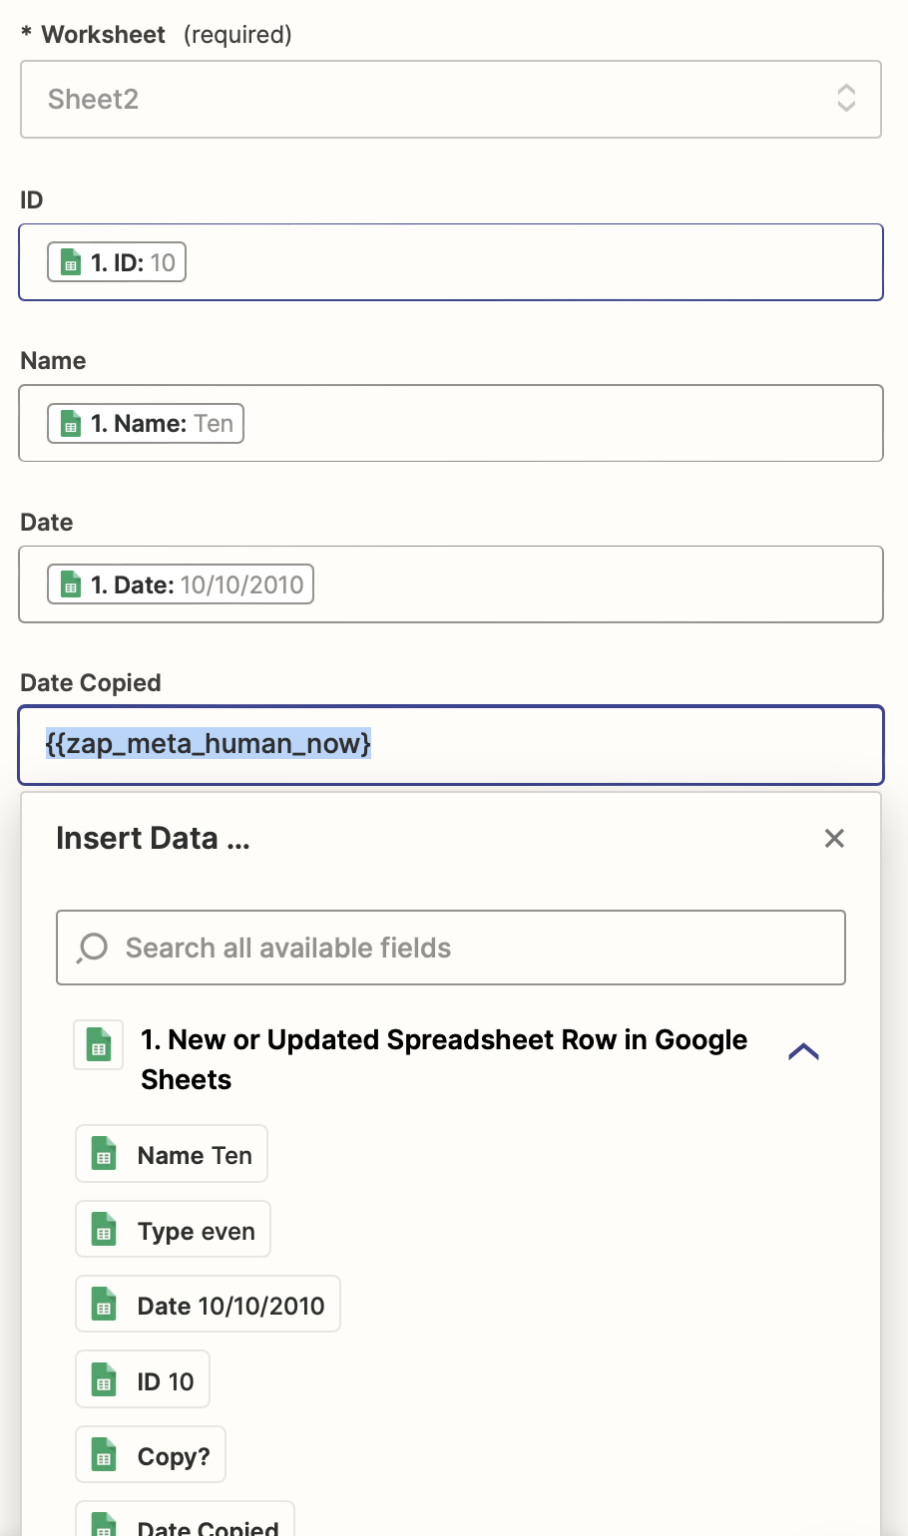
Task: Insert the Date 10/10/2010 data option
Action: (208, 1305)
